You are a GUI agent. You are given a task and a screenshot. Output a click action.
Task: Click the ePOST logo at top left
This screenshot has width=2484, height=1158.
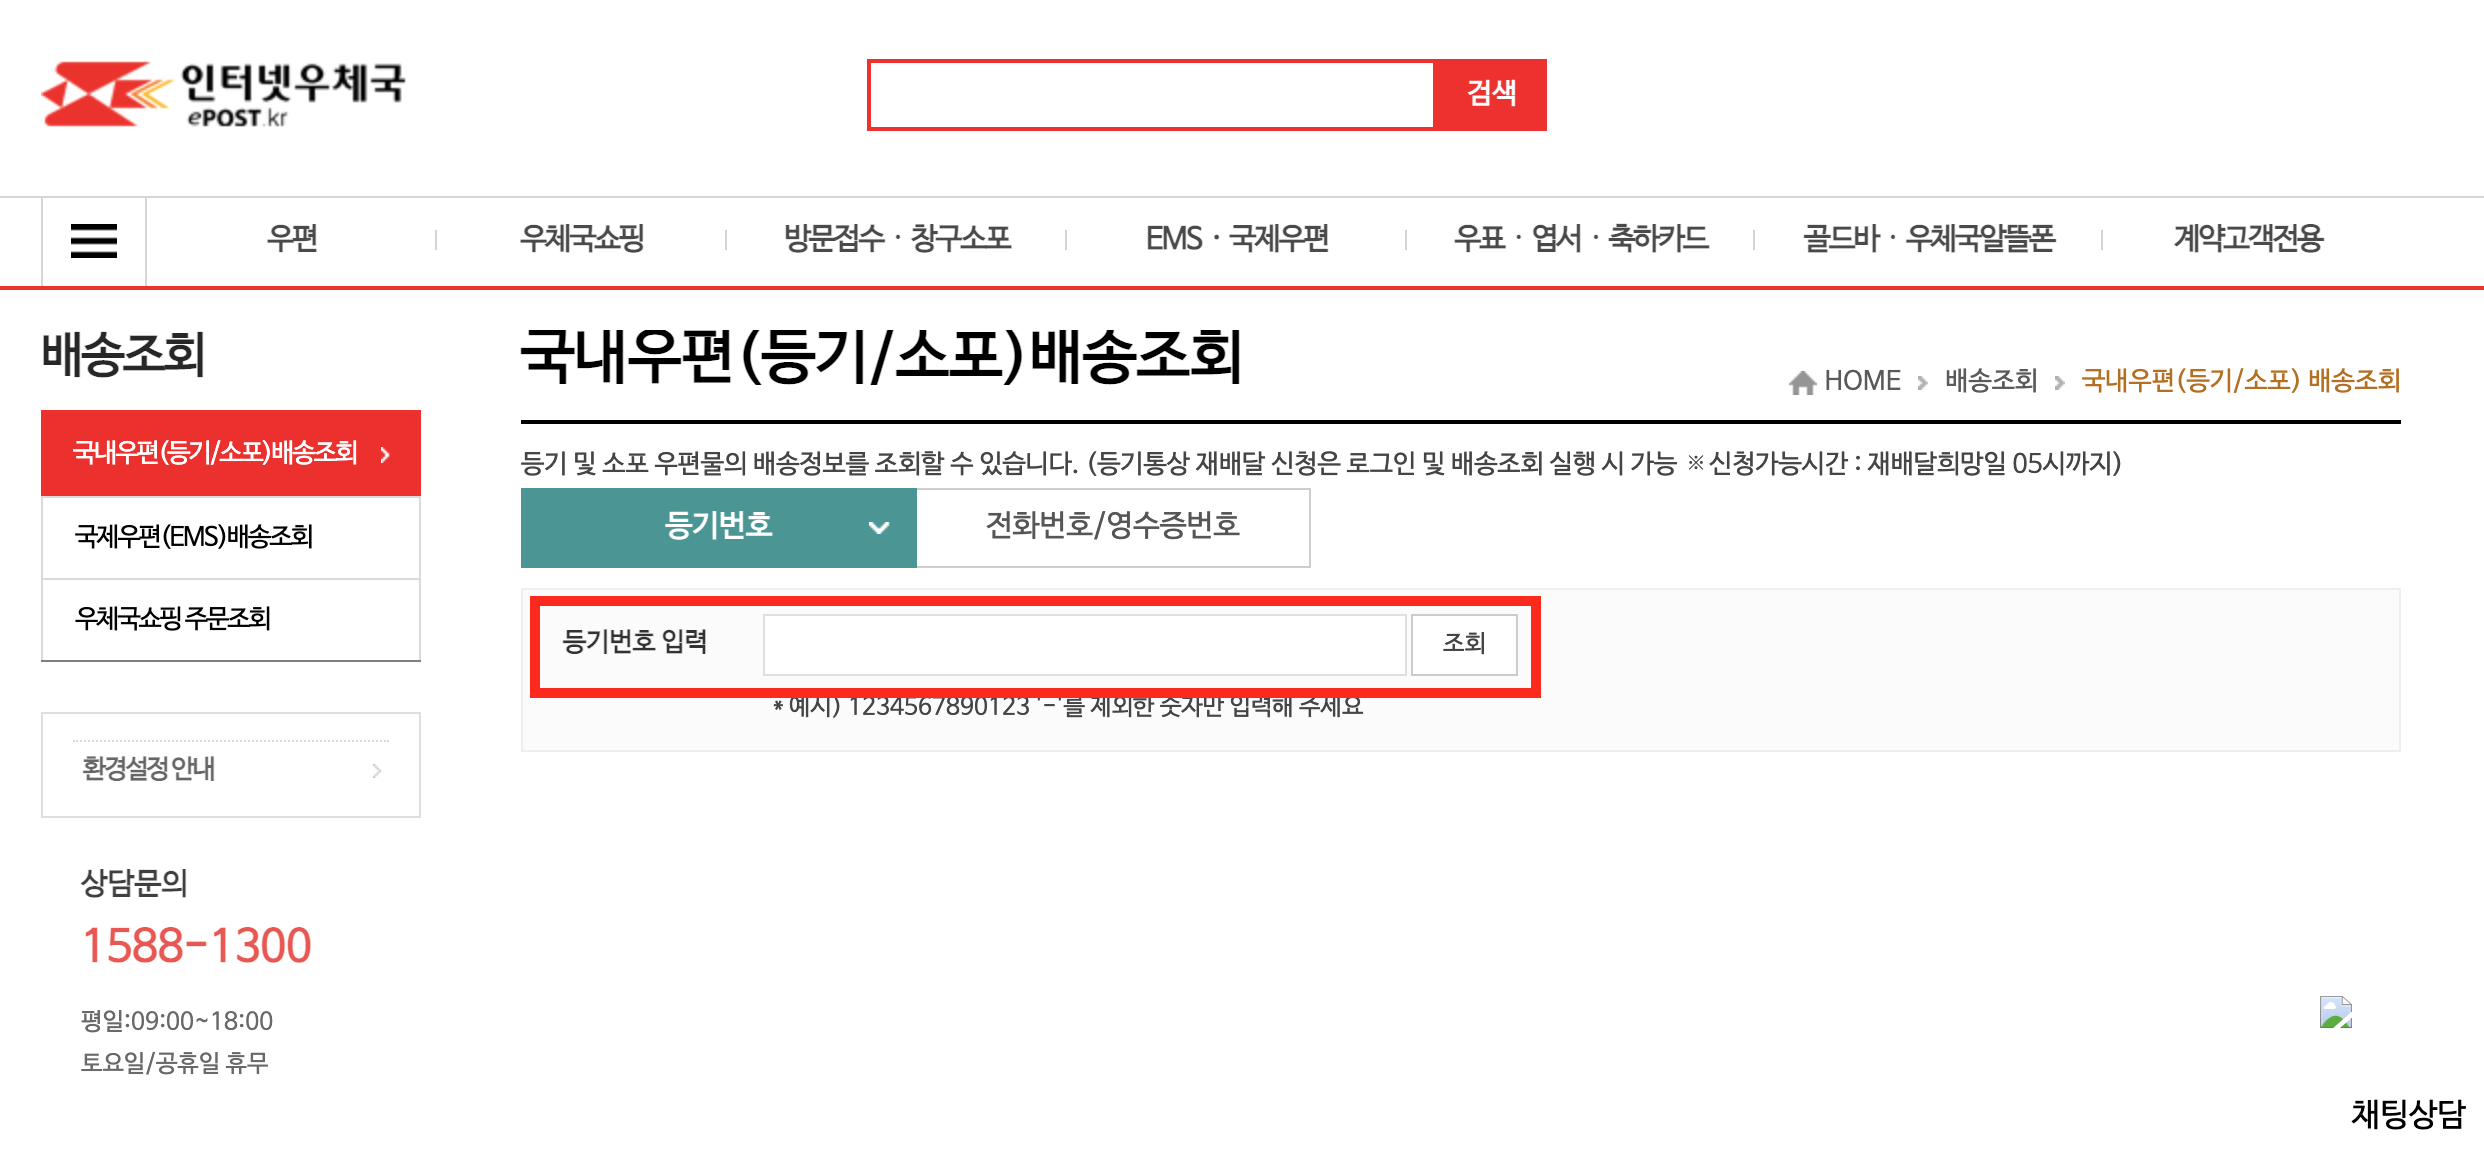pyautogui.click(x=222, y=95)
